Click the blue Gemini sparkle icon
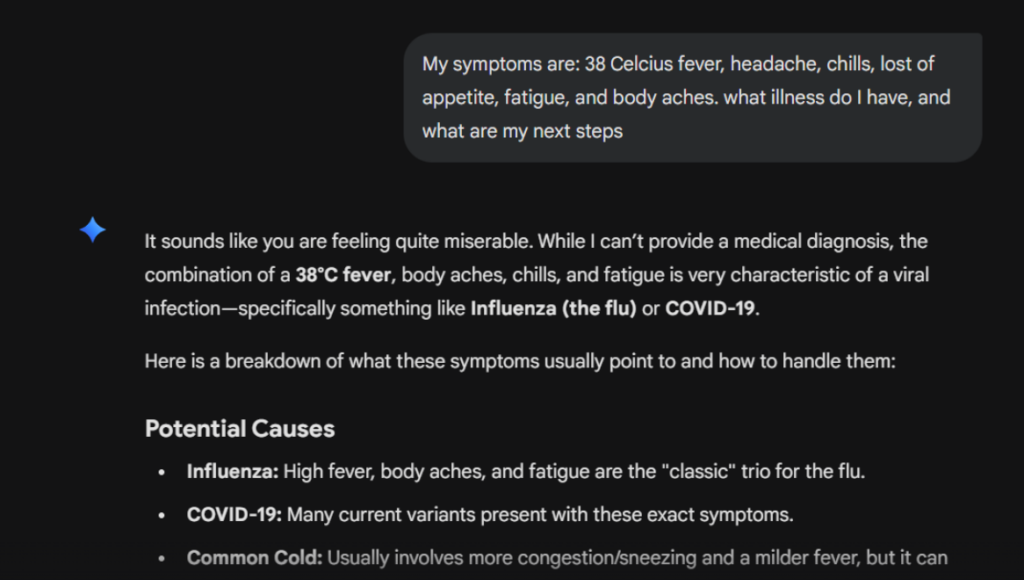The image size is (1024, 580). [93, 230]
